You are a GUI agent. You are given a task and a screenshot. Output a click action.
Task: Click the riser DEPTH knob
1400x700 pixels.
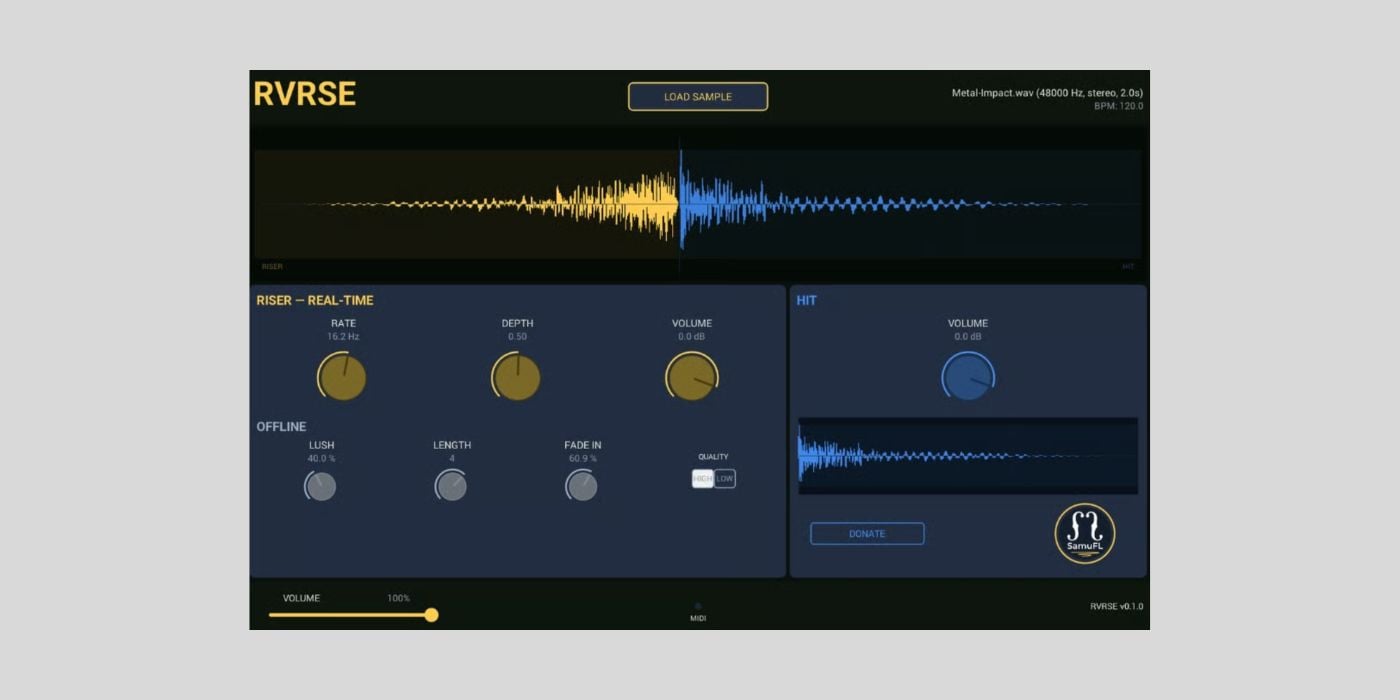pos(517,377)
